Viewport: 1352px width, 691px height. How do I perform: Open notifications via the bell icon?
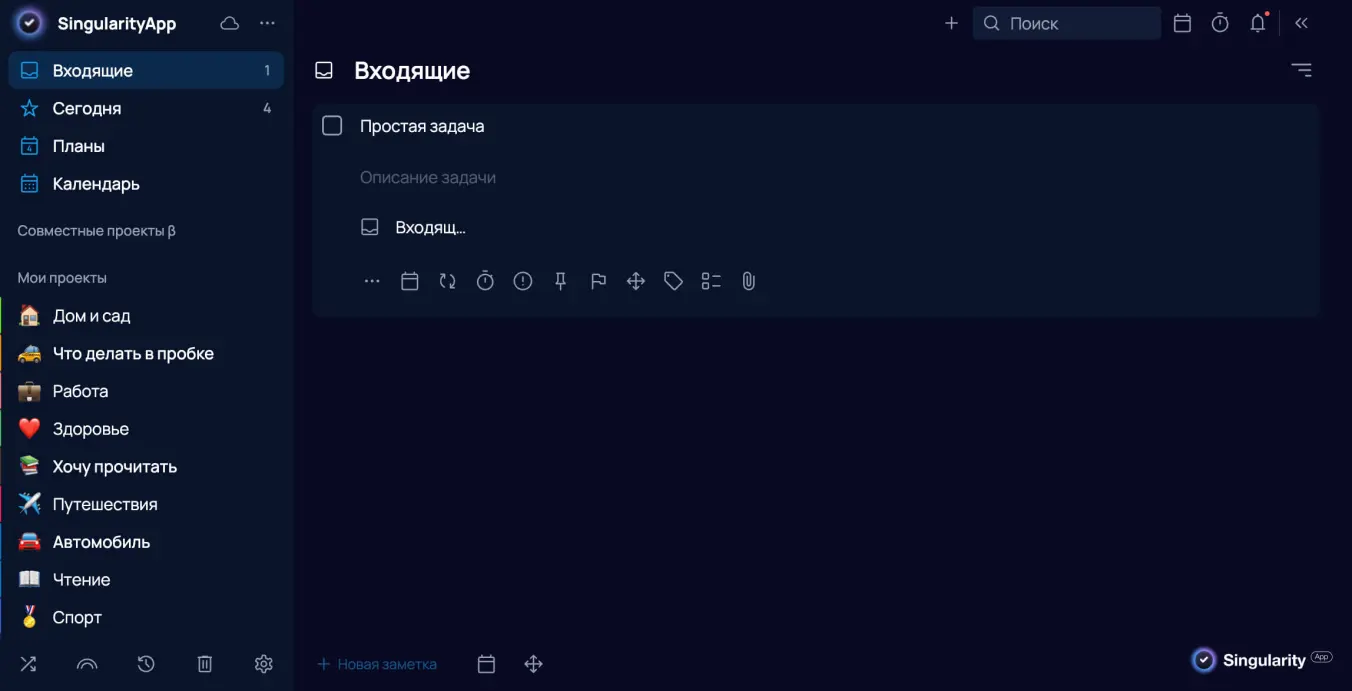coord(1258,22)
